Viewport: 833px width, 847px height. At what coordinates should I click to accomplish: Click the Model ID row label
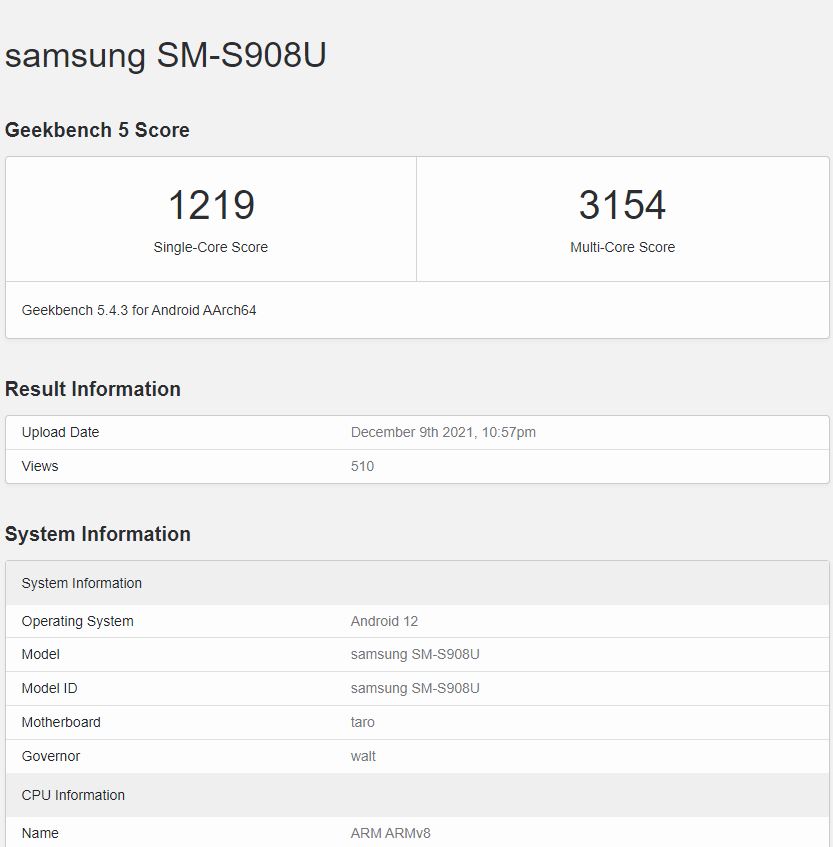tap(49, 688)
